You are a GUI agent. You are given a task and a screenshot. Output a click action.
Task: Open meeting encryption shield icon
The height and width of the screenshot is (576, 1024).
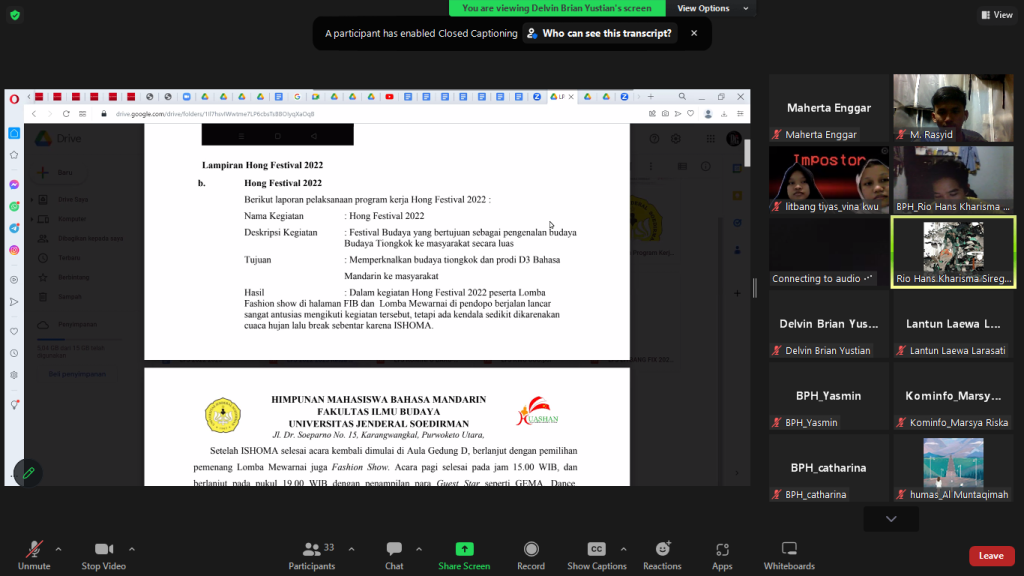pyautogui.click(x=15, y=14)
